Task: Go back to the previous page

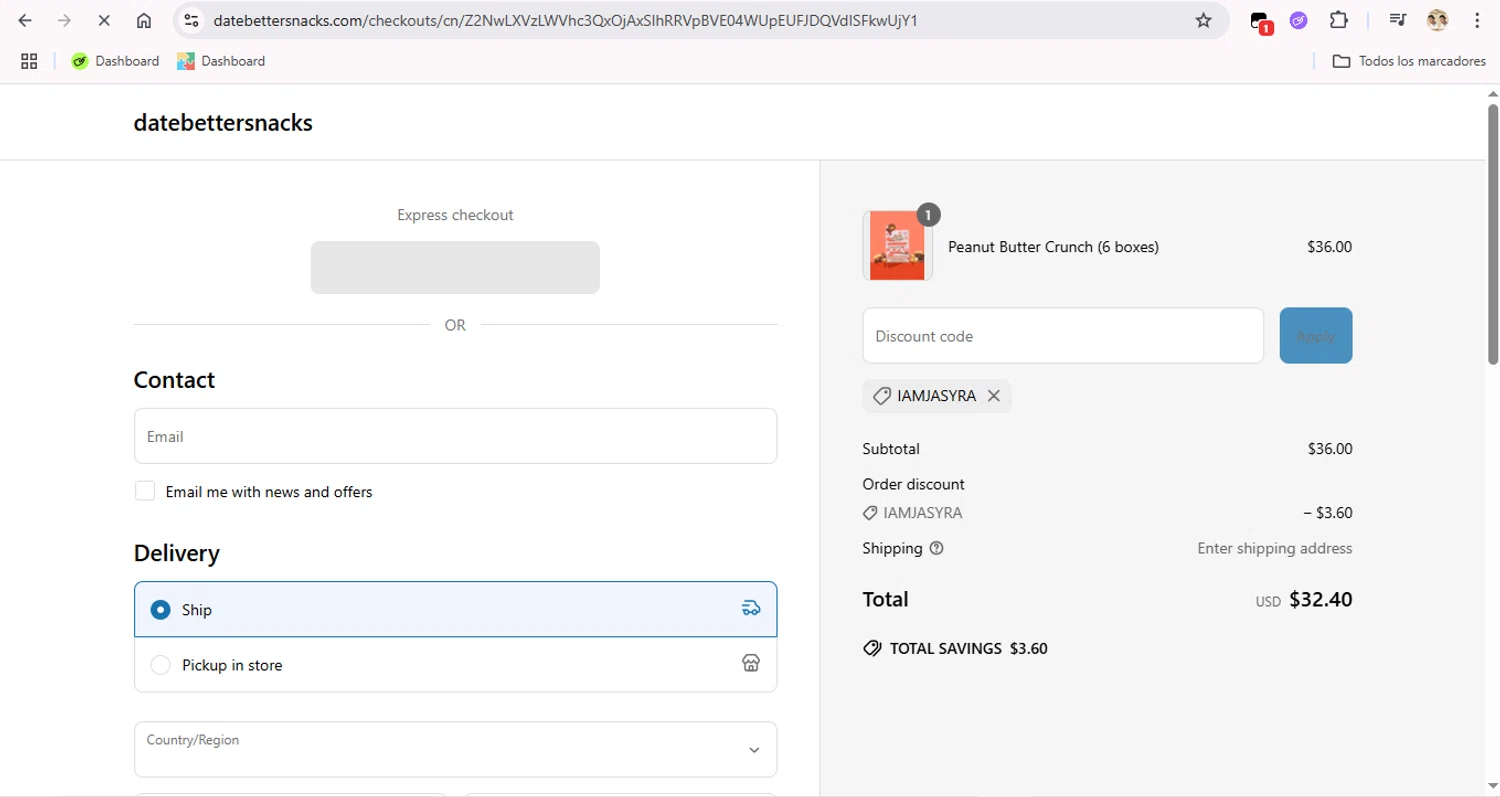Action: click(26, 20)
